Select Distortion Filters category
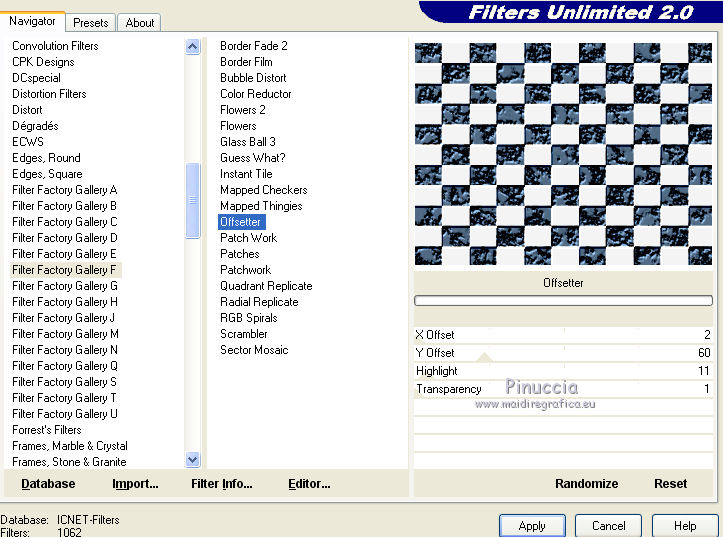The width and height of the screenshot is (723, 537). point(49,94)
